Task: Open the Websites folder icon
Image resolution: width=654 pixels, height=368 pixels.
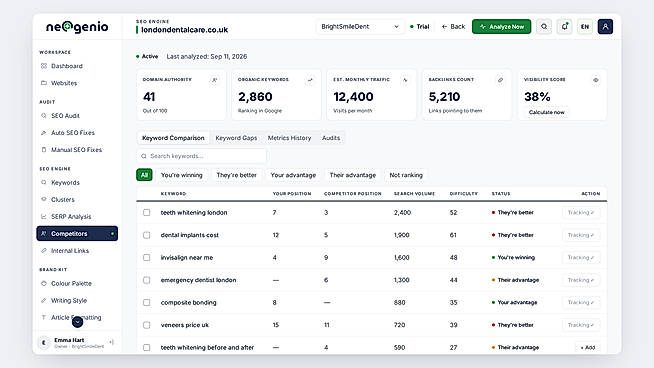Action: [x=44, y=83]
